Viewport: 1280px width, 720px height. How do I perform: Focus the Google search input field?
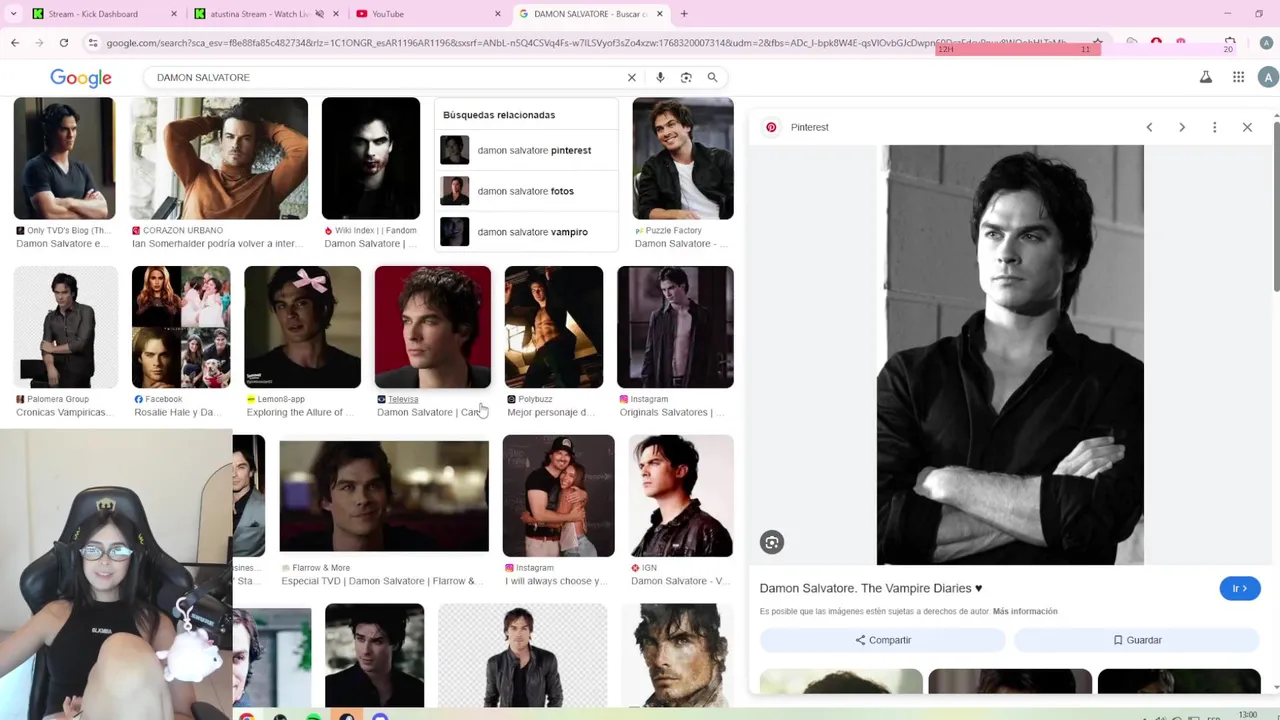click(x=385, y=77)
